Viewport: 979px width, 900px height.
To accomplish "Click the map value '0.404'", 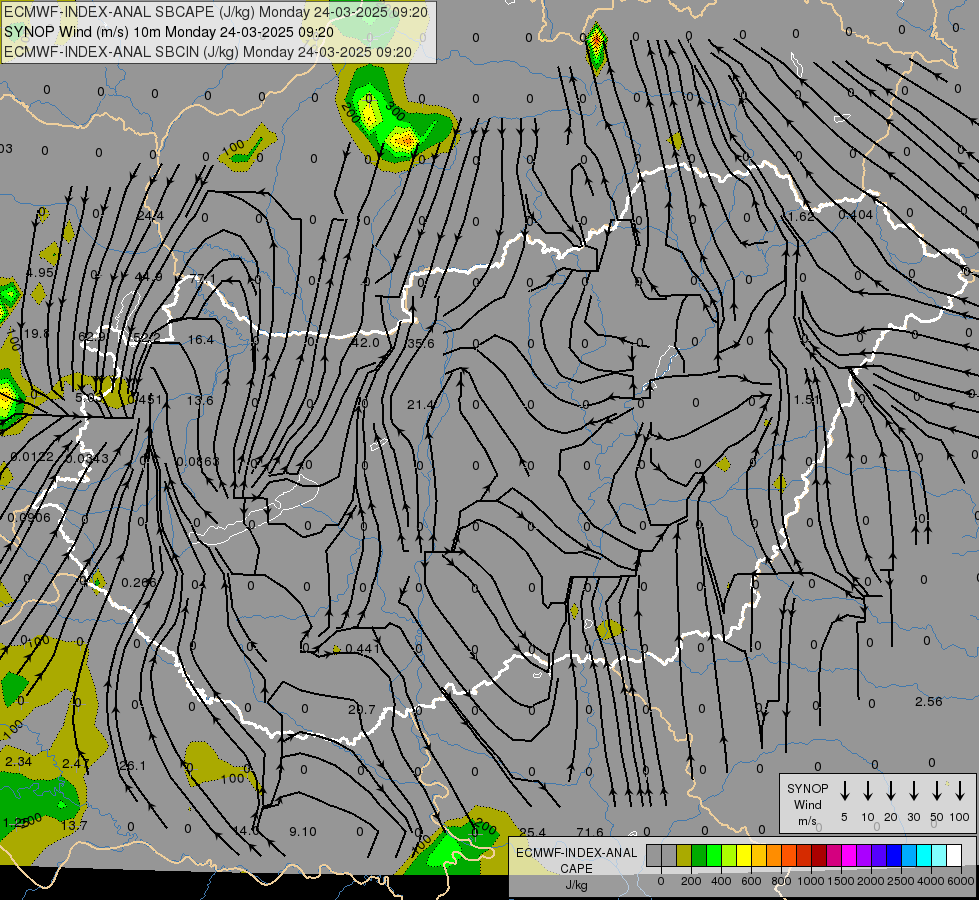I will tap(855, 215).
